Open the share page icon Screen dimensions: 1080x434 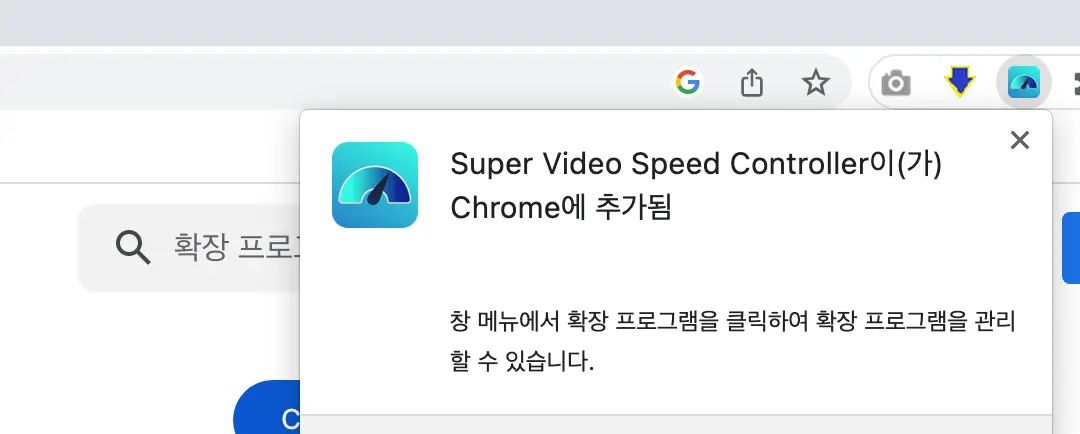coord(752,83)
